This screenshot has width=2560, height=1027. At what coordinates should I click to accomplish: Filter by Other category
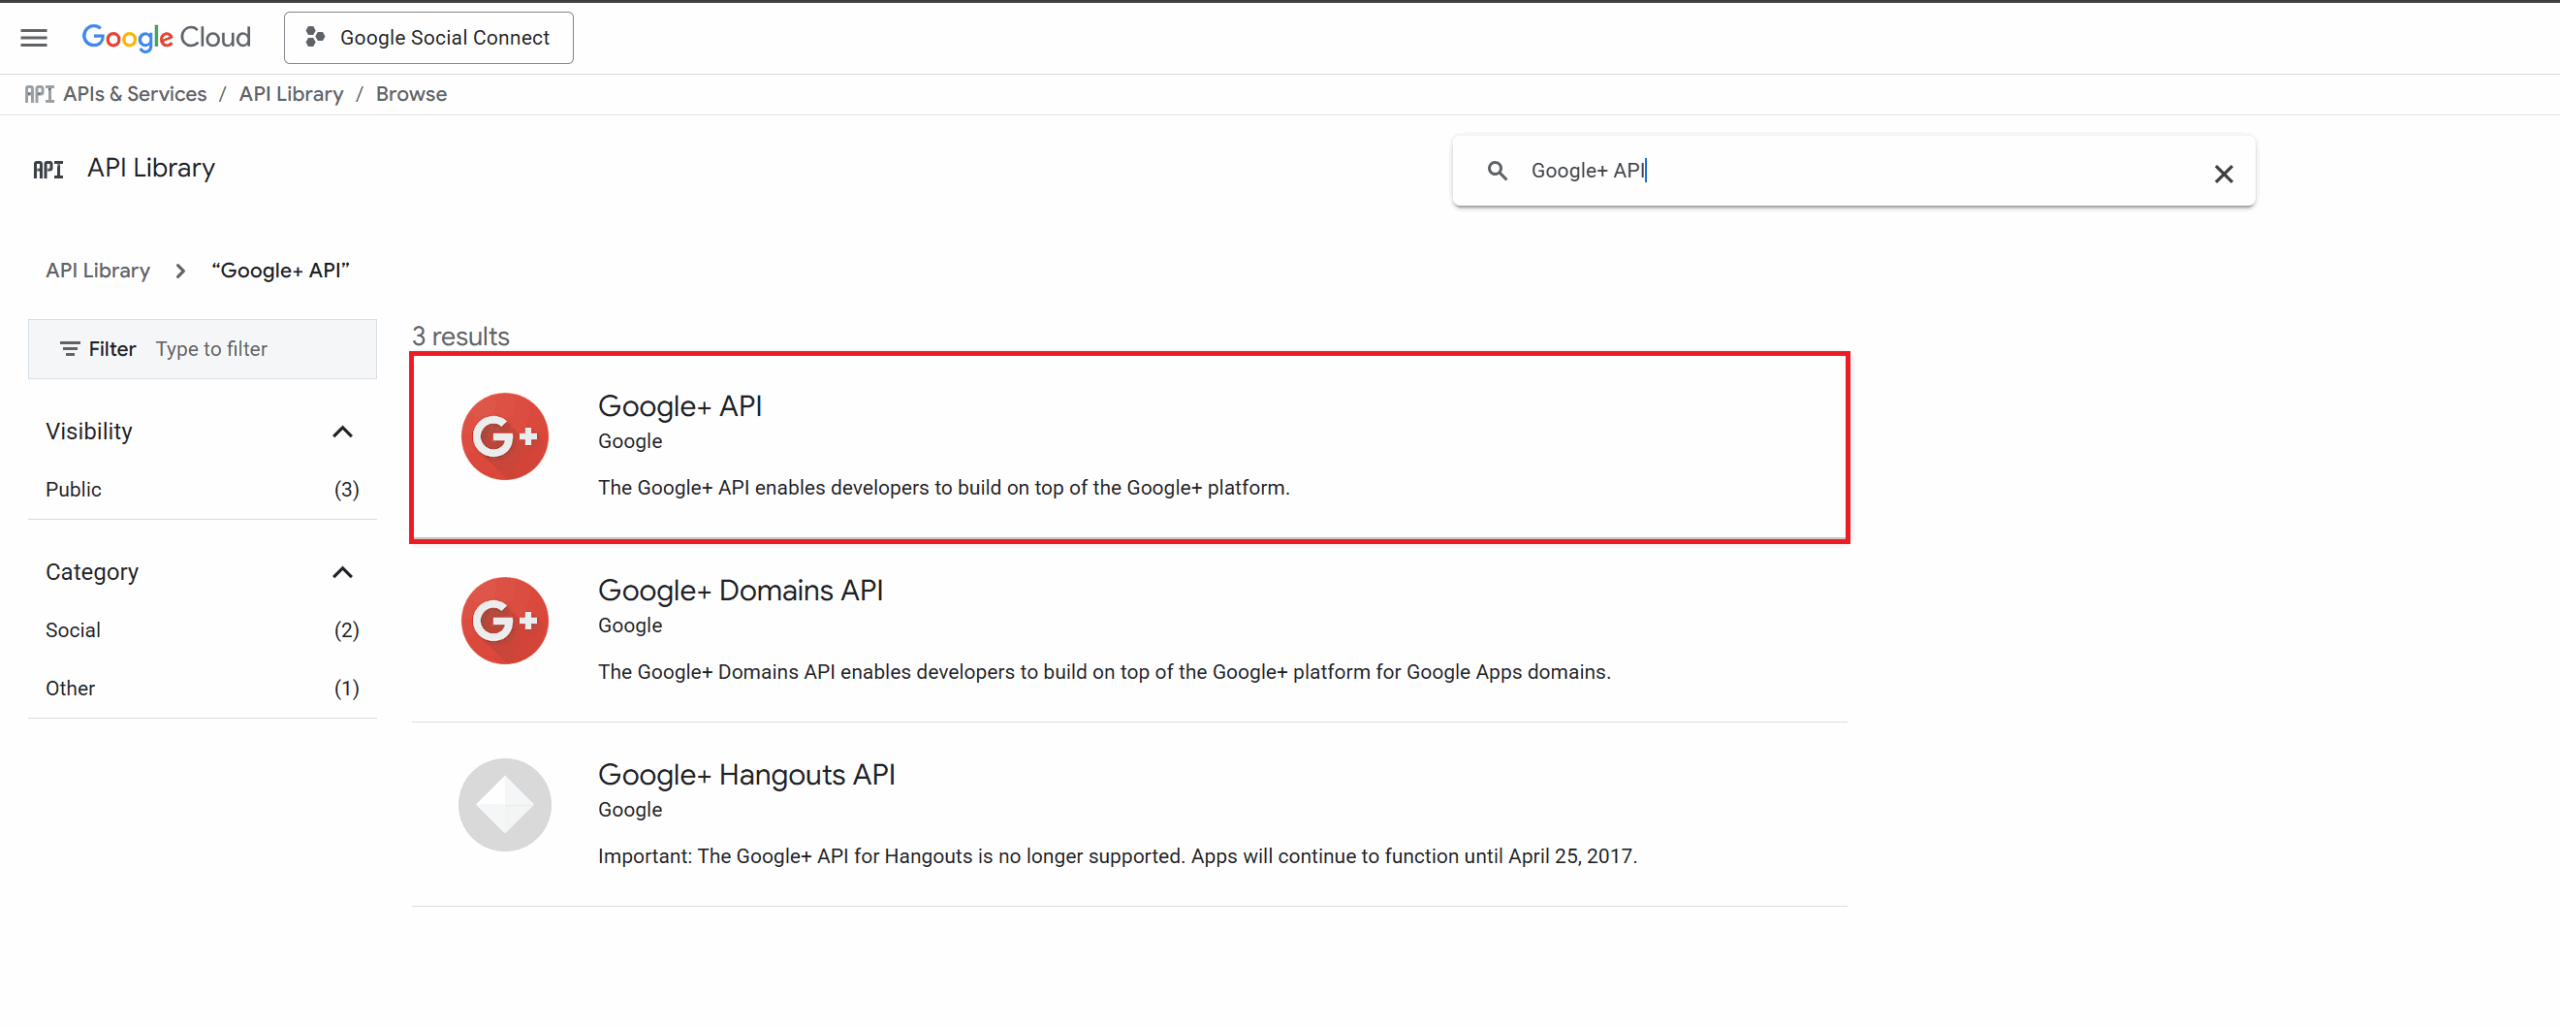point(202,689)
